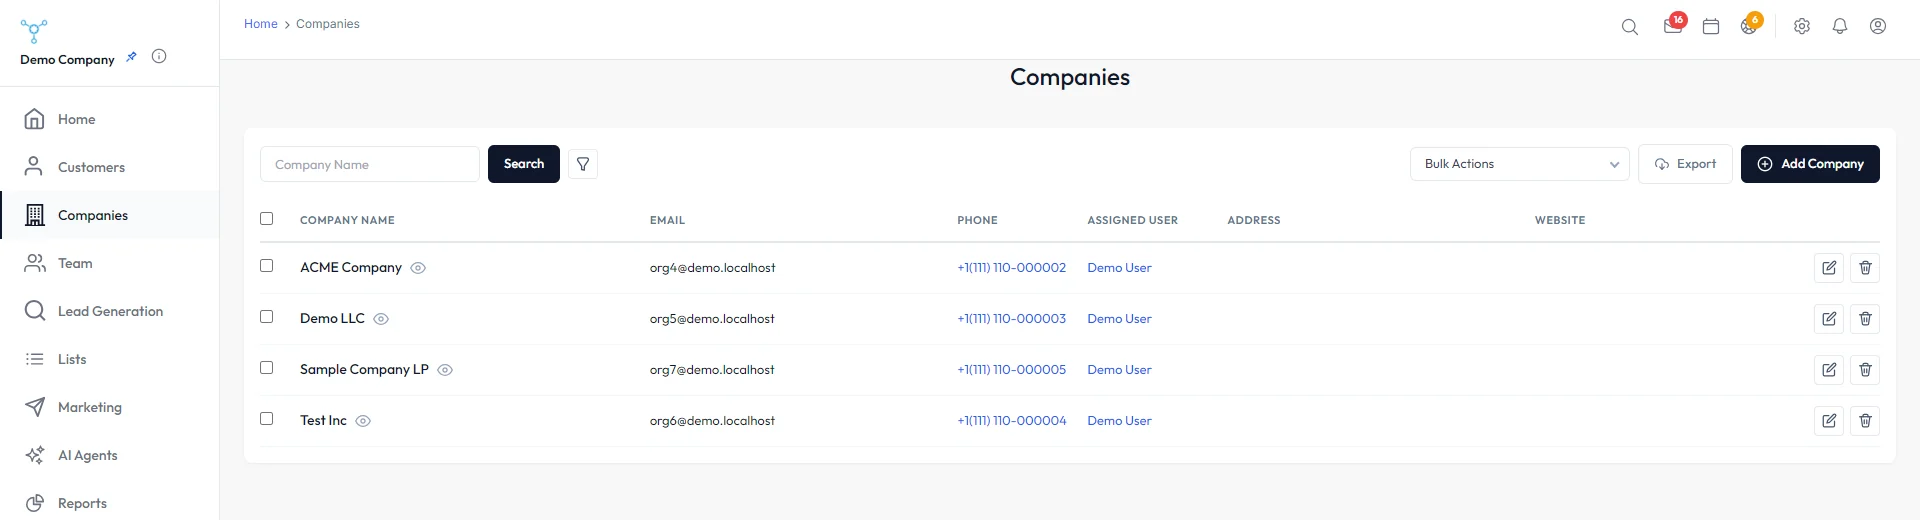Screen dimensions: 1920x520
Task: Open Lists in the sidebar
Action: (109, 359)
